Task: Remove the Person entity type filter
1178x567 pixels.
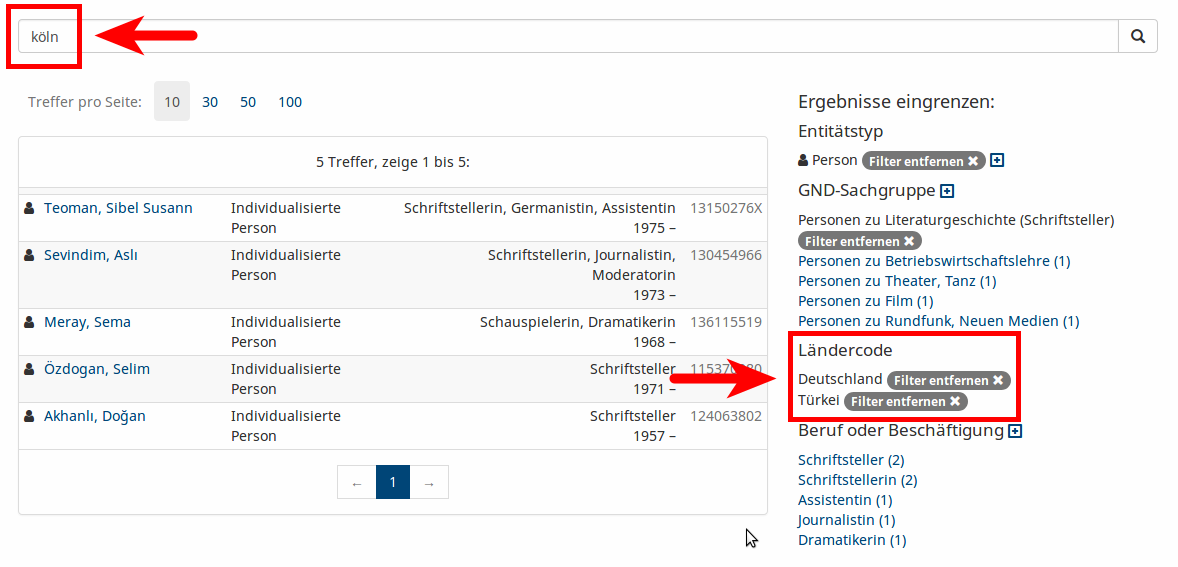Action: 924,161
